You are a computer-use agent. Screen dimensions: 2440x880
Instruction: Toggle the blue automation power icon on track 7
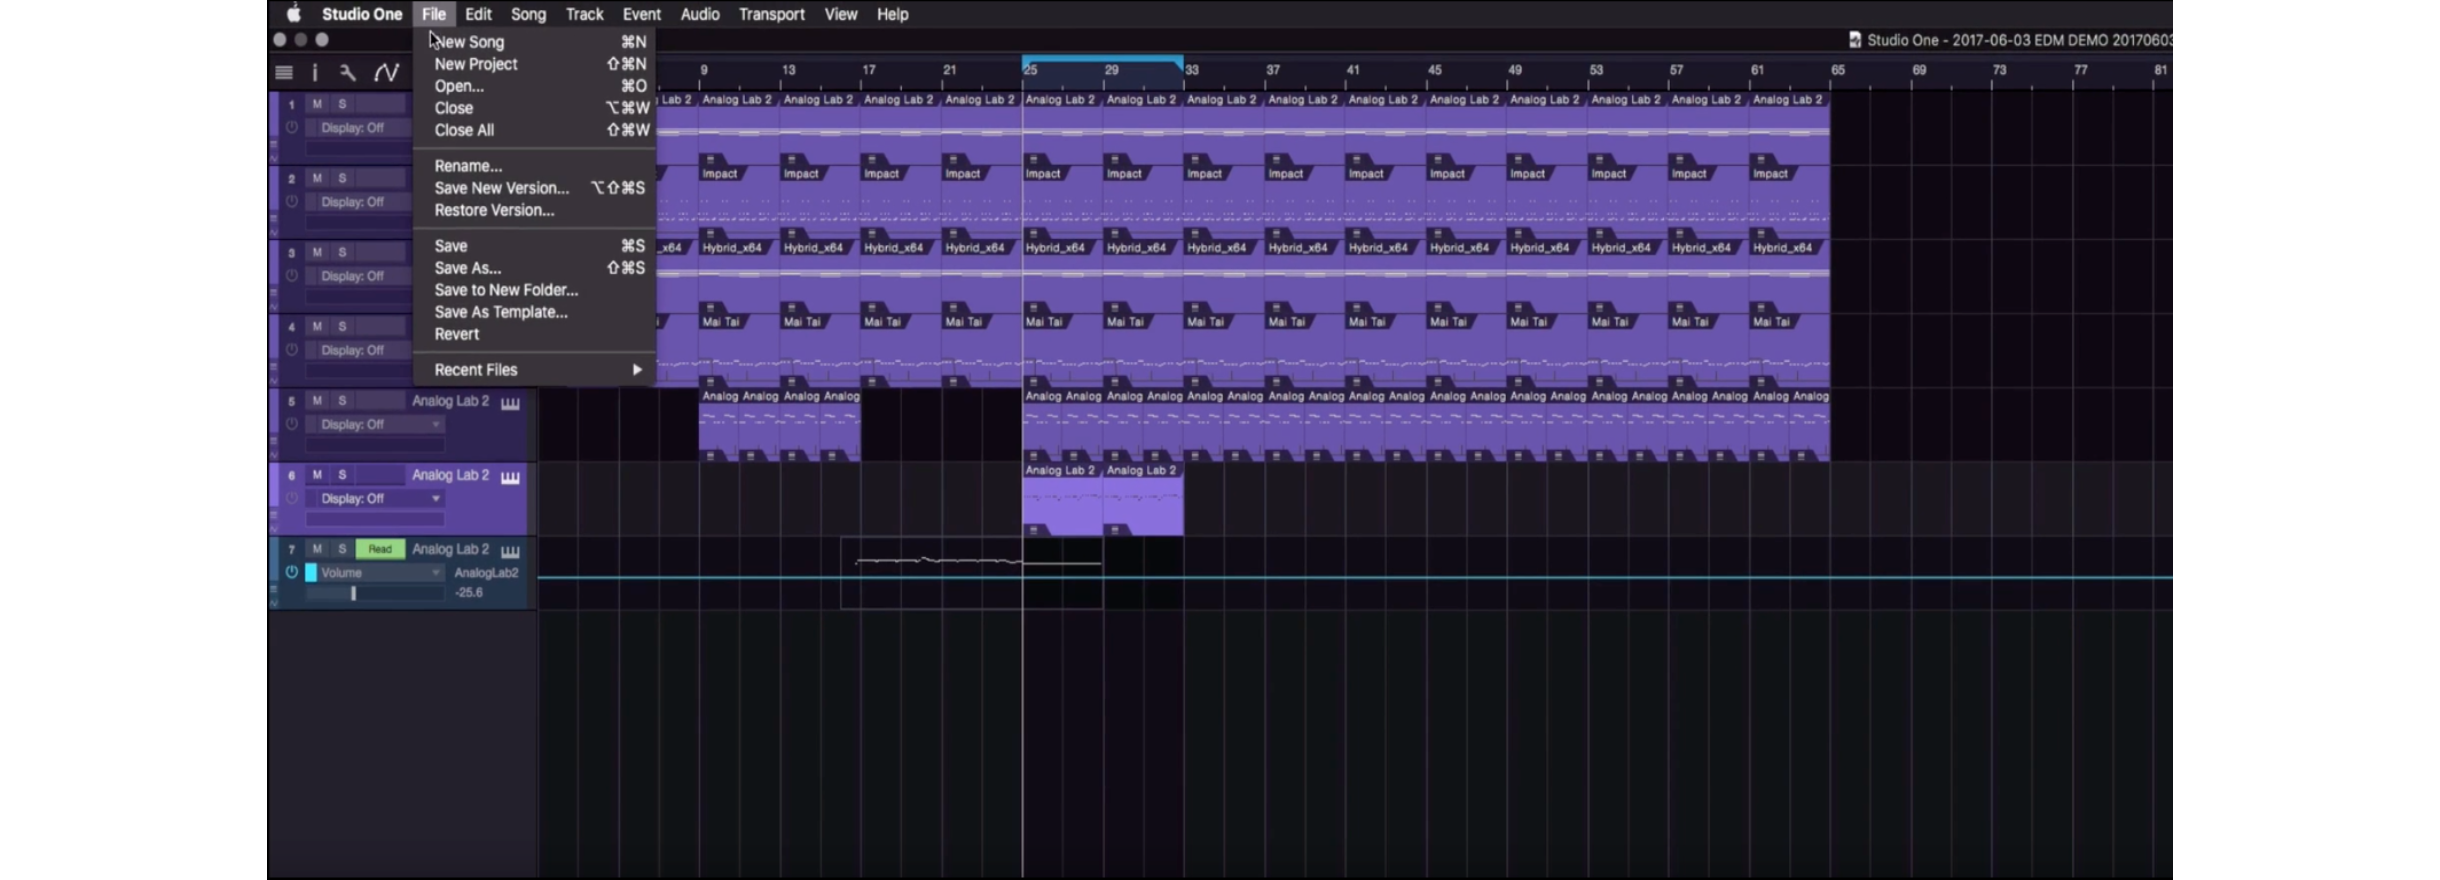click(x=292, y=572)
